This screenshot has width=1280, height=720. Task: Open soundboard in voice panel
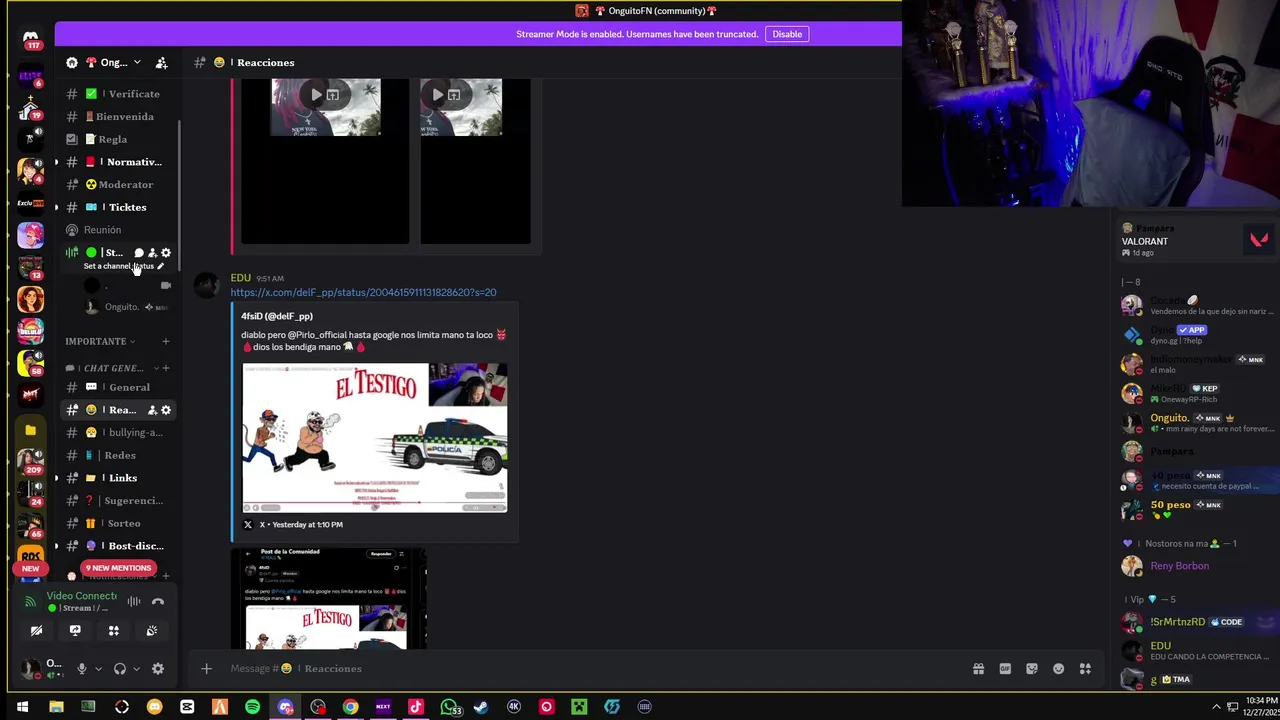pyautogui.click(x=152, y=631)
